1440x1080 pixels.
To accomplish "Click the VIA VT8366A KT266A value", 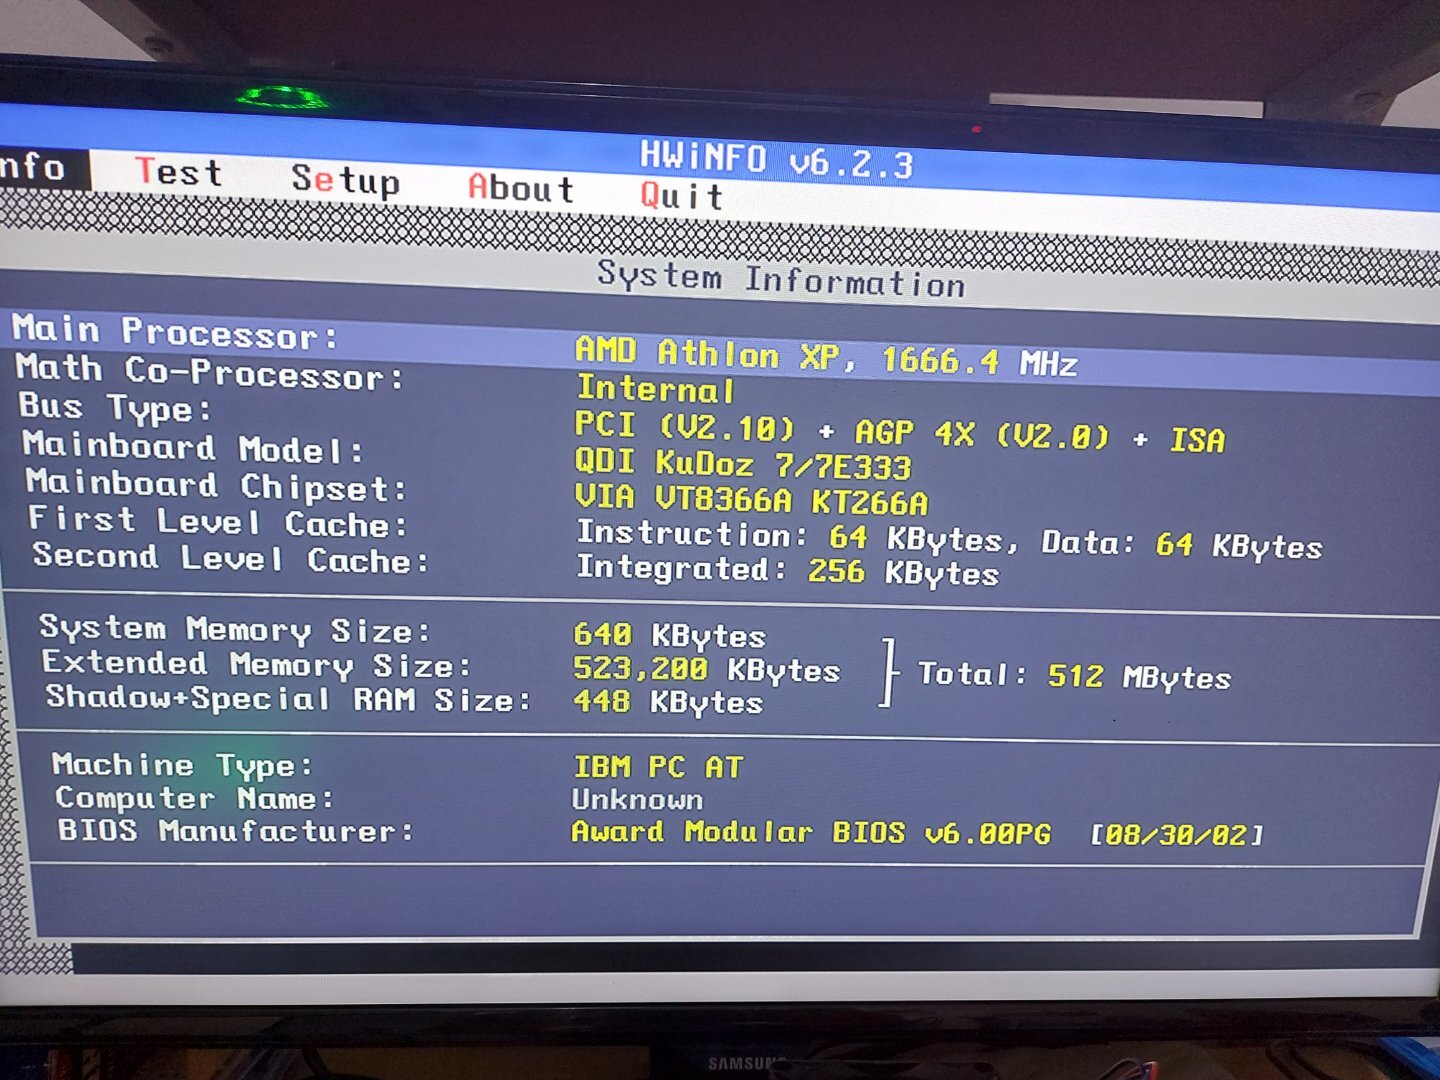I will click(751, 498).
